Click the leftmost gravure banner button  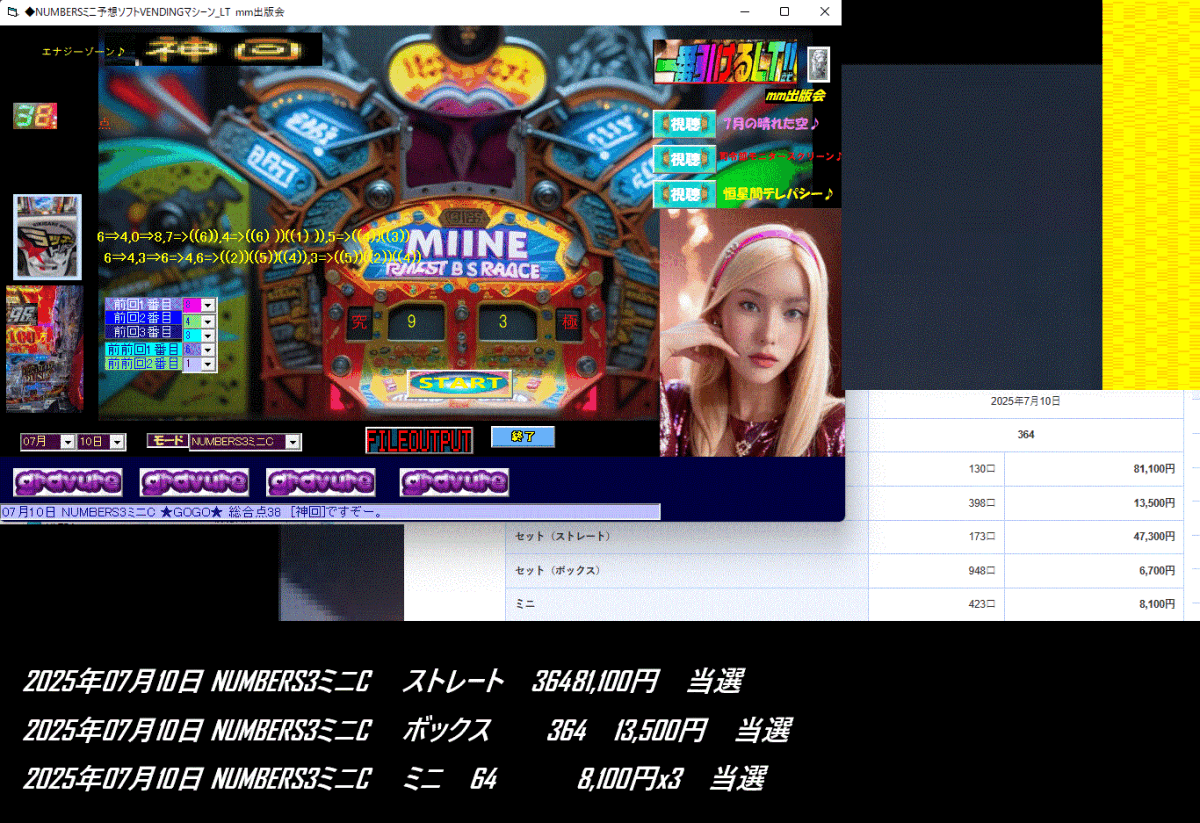68,483
